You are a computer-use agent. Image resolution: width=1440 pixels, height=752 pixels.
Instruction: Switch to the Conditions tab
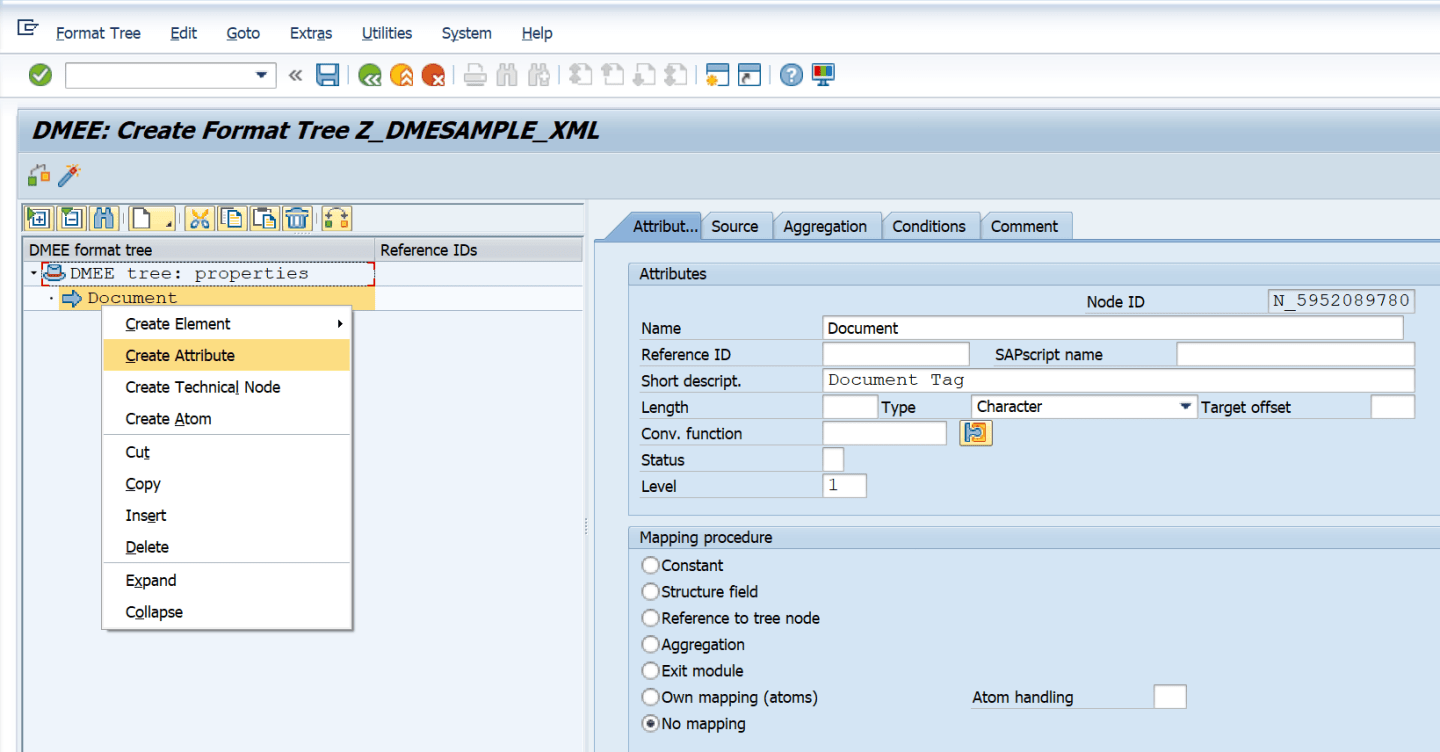click(930, 225)
